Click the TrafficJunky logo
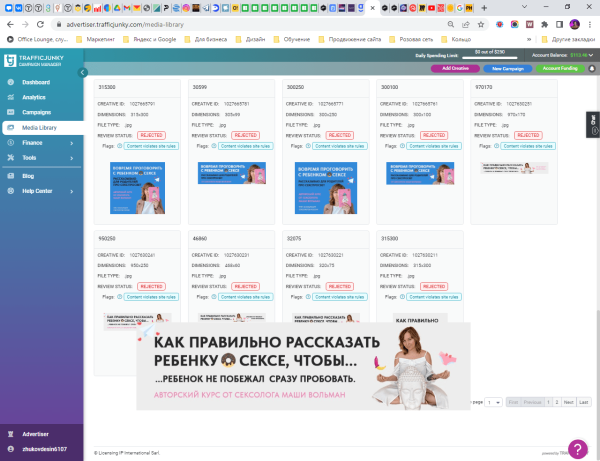The width and height of the screenshot is (600, 461). coord(34,60)
